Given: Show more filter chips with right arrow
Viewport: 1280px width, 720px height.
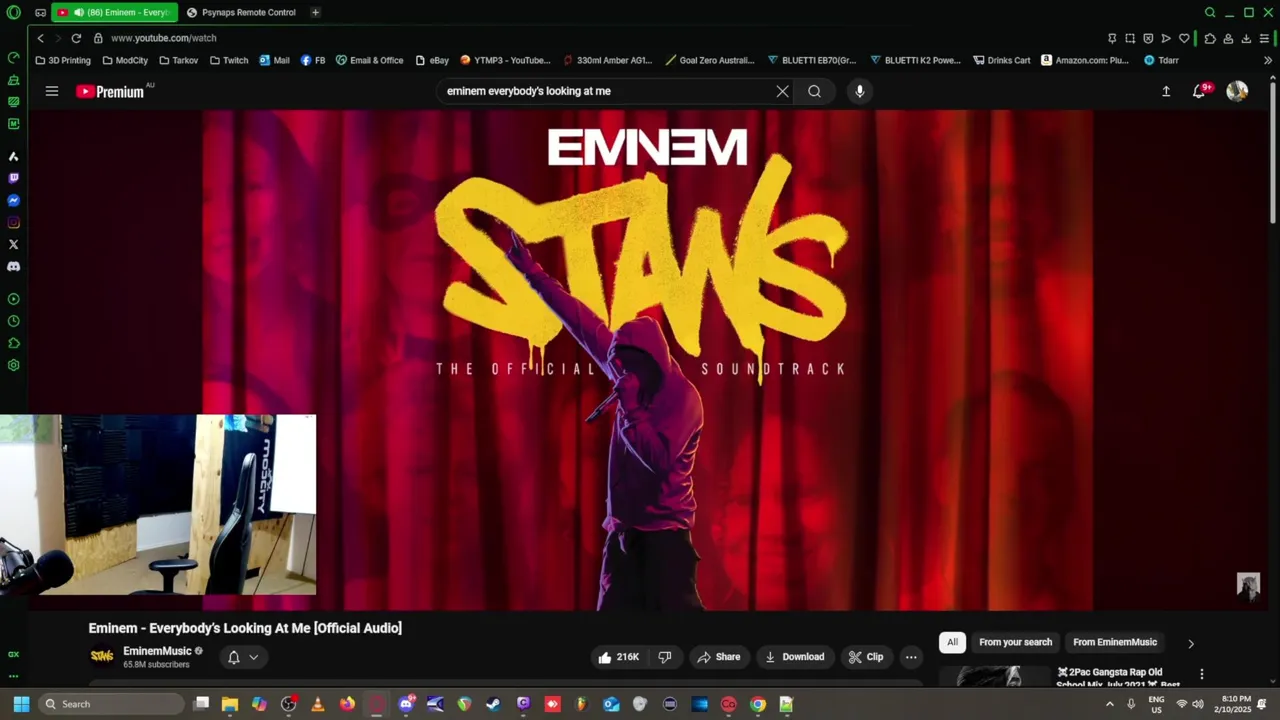Looking at the screenshot, I should click(1190, 643).
